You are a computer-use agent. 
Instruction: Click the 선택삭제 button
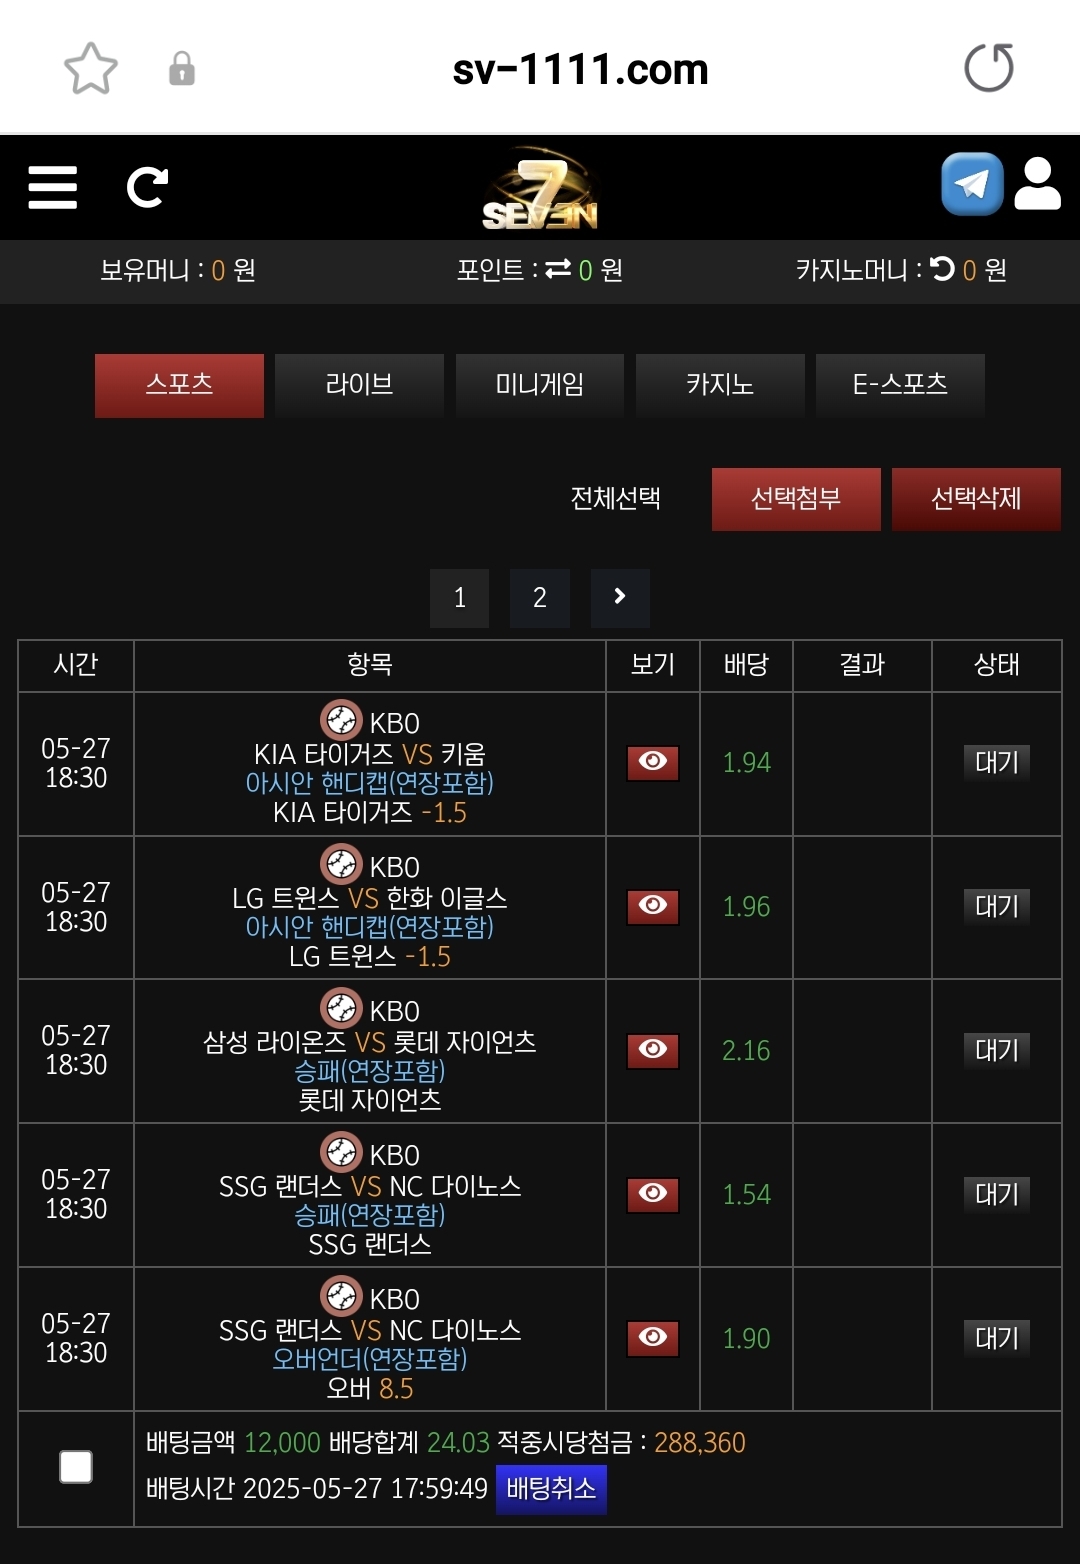tap(976, 499)
